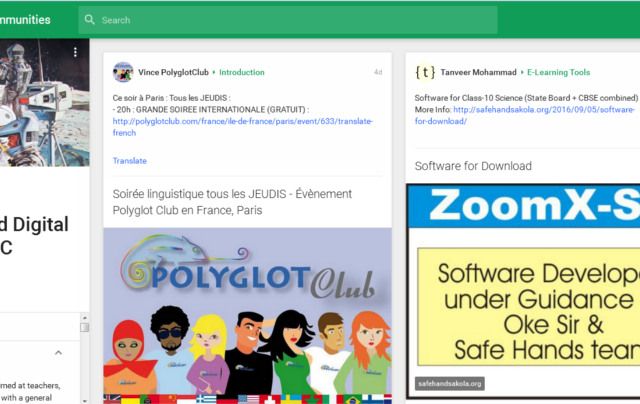
Task: Open Software for Download link title
Action: (x=473, y=166)
